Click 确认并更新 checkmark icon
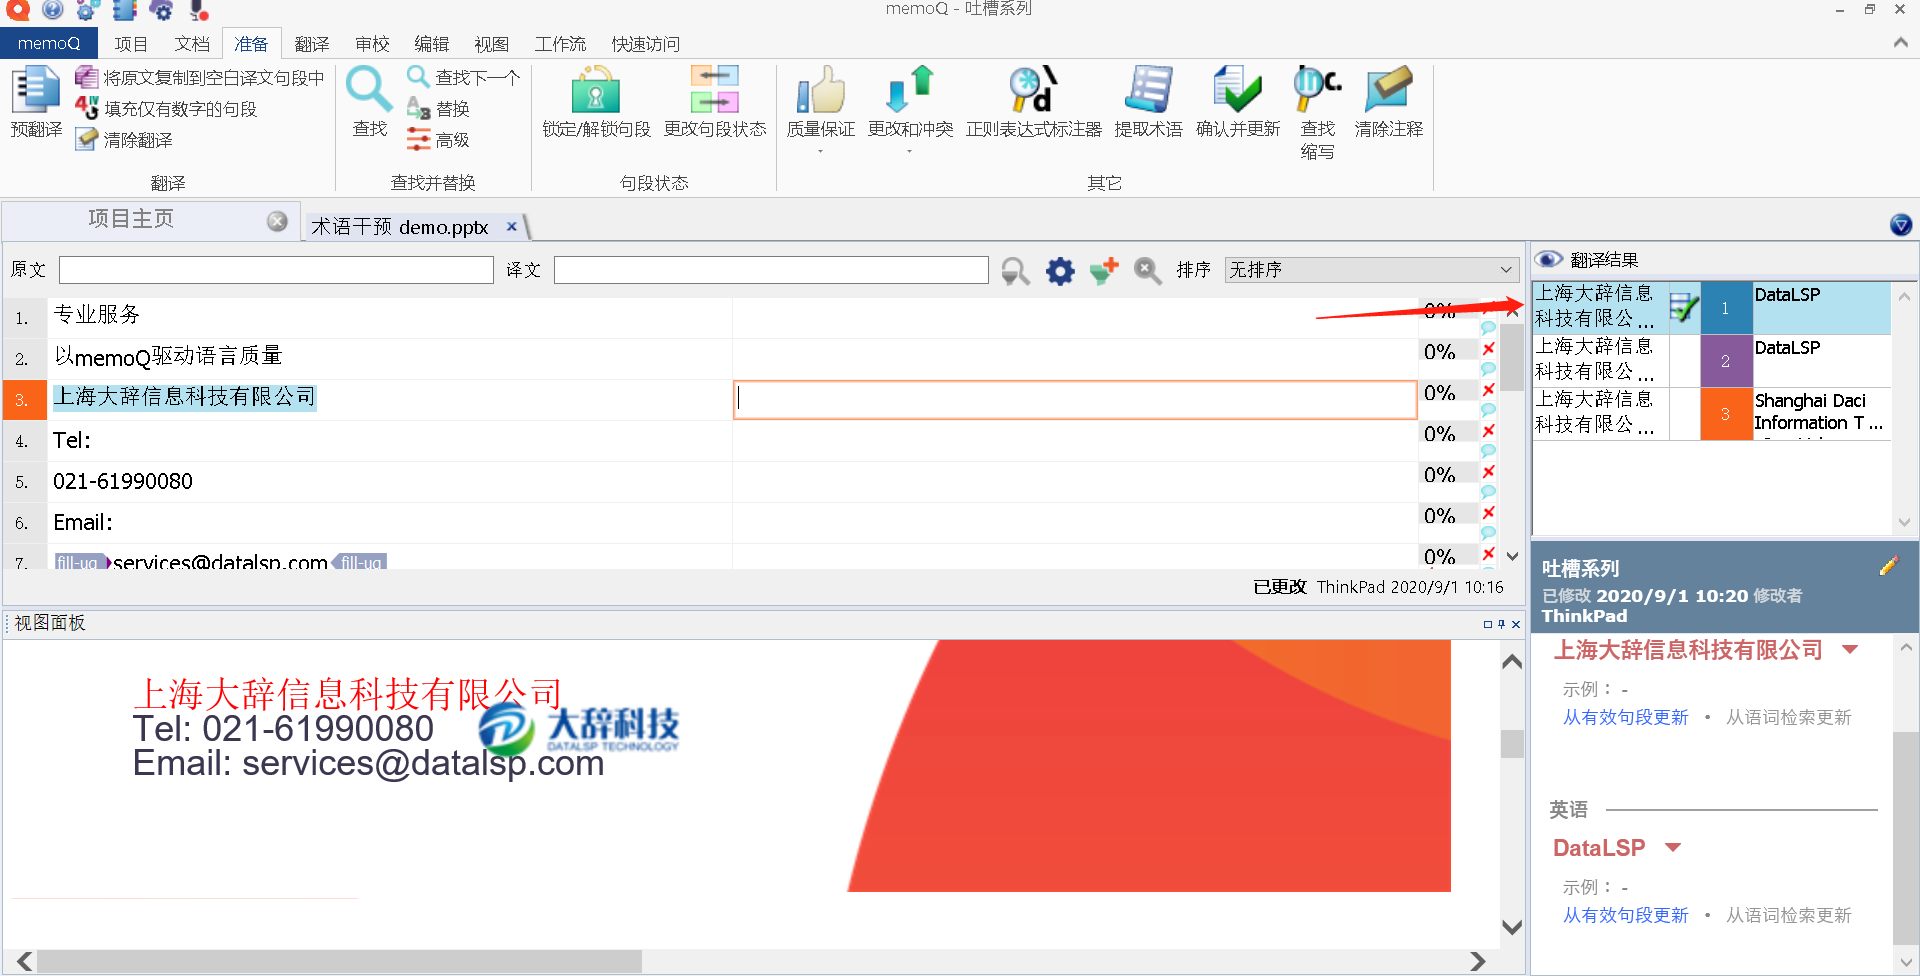The height and width of the screenshot is (976, 1920). click(x=1237, y=90)
